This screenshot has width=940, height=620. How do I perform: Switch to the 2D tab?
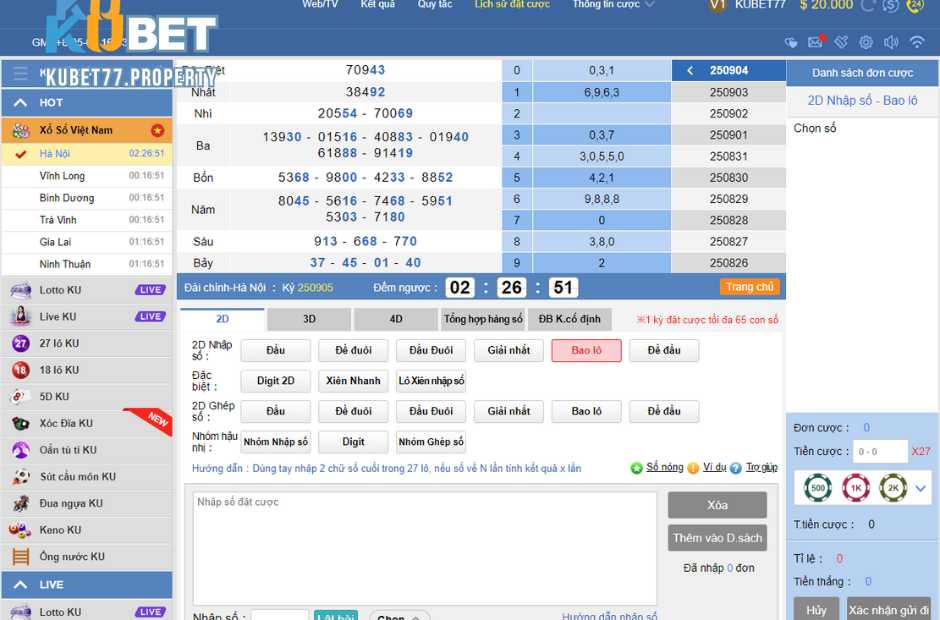pyautogui.click(x=222, y=319)
